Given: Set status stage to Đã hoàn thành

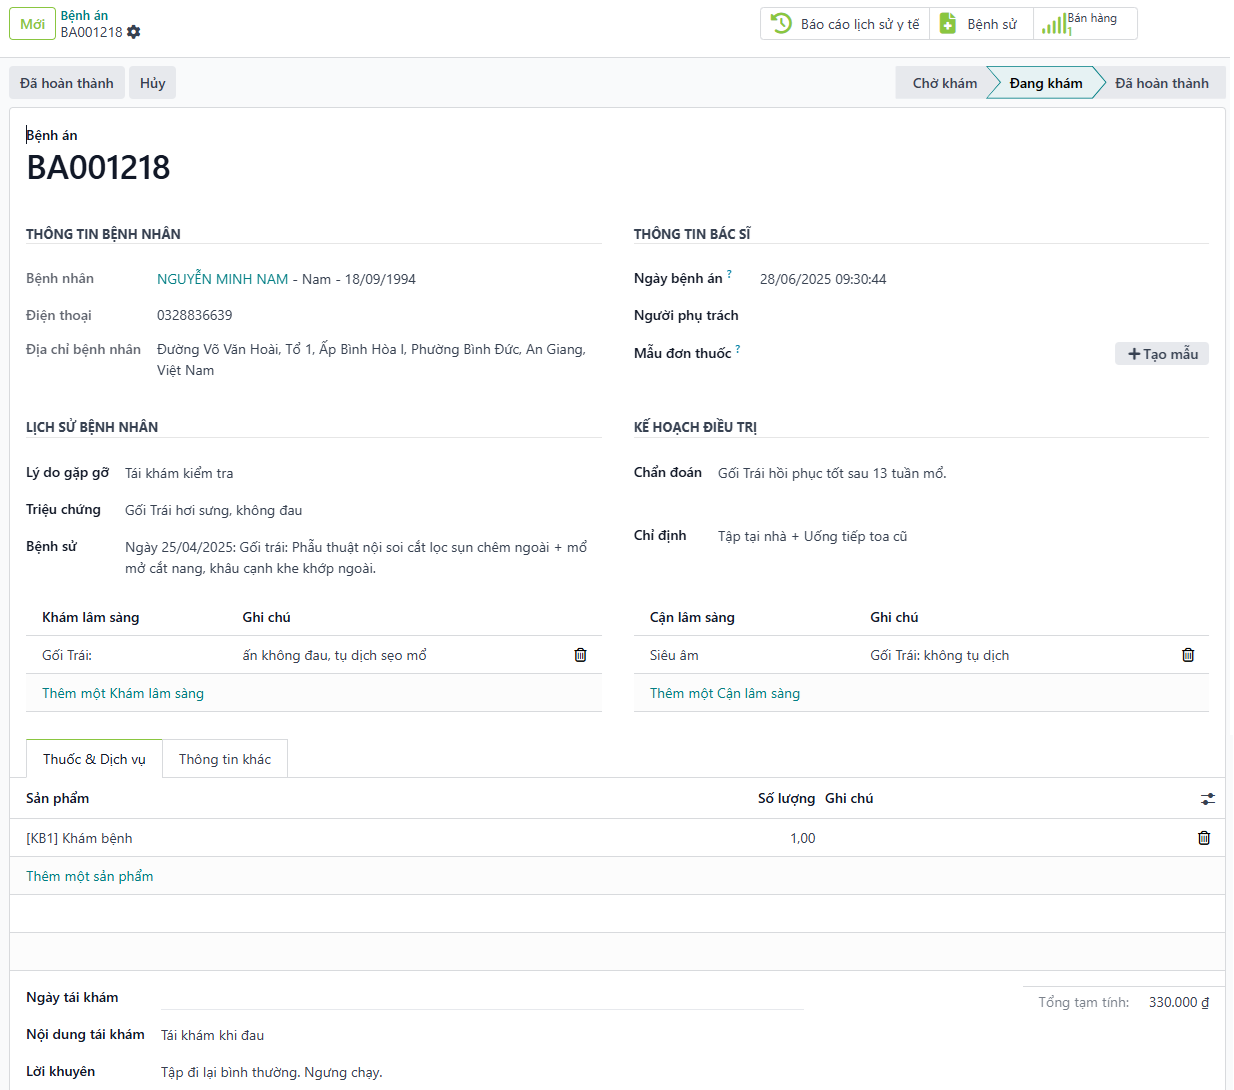Looking at the screenshot, I should click(x=1162, y=83).
